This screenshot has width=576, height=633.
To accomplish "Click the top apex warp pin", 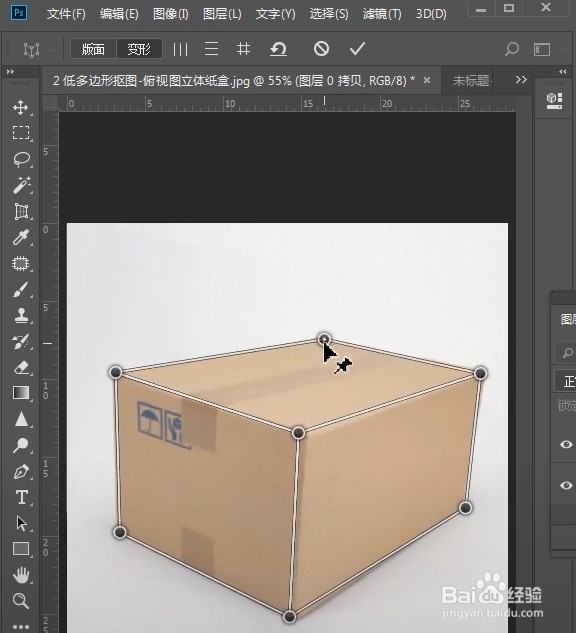I will (x=324, y=339).
